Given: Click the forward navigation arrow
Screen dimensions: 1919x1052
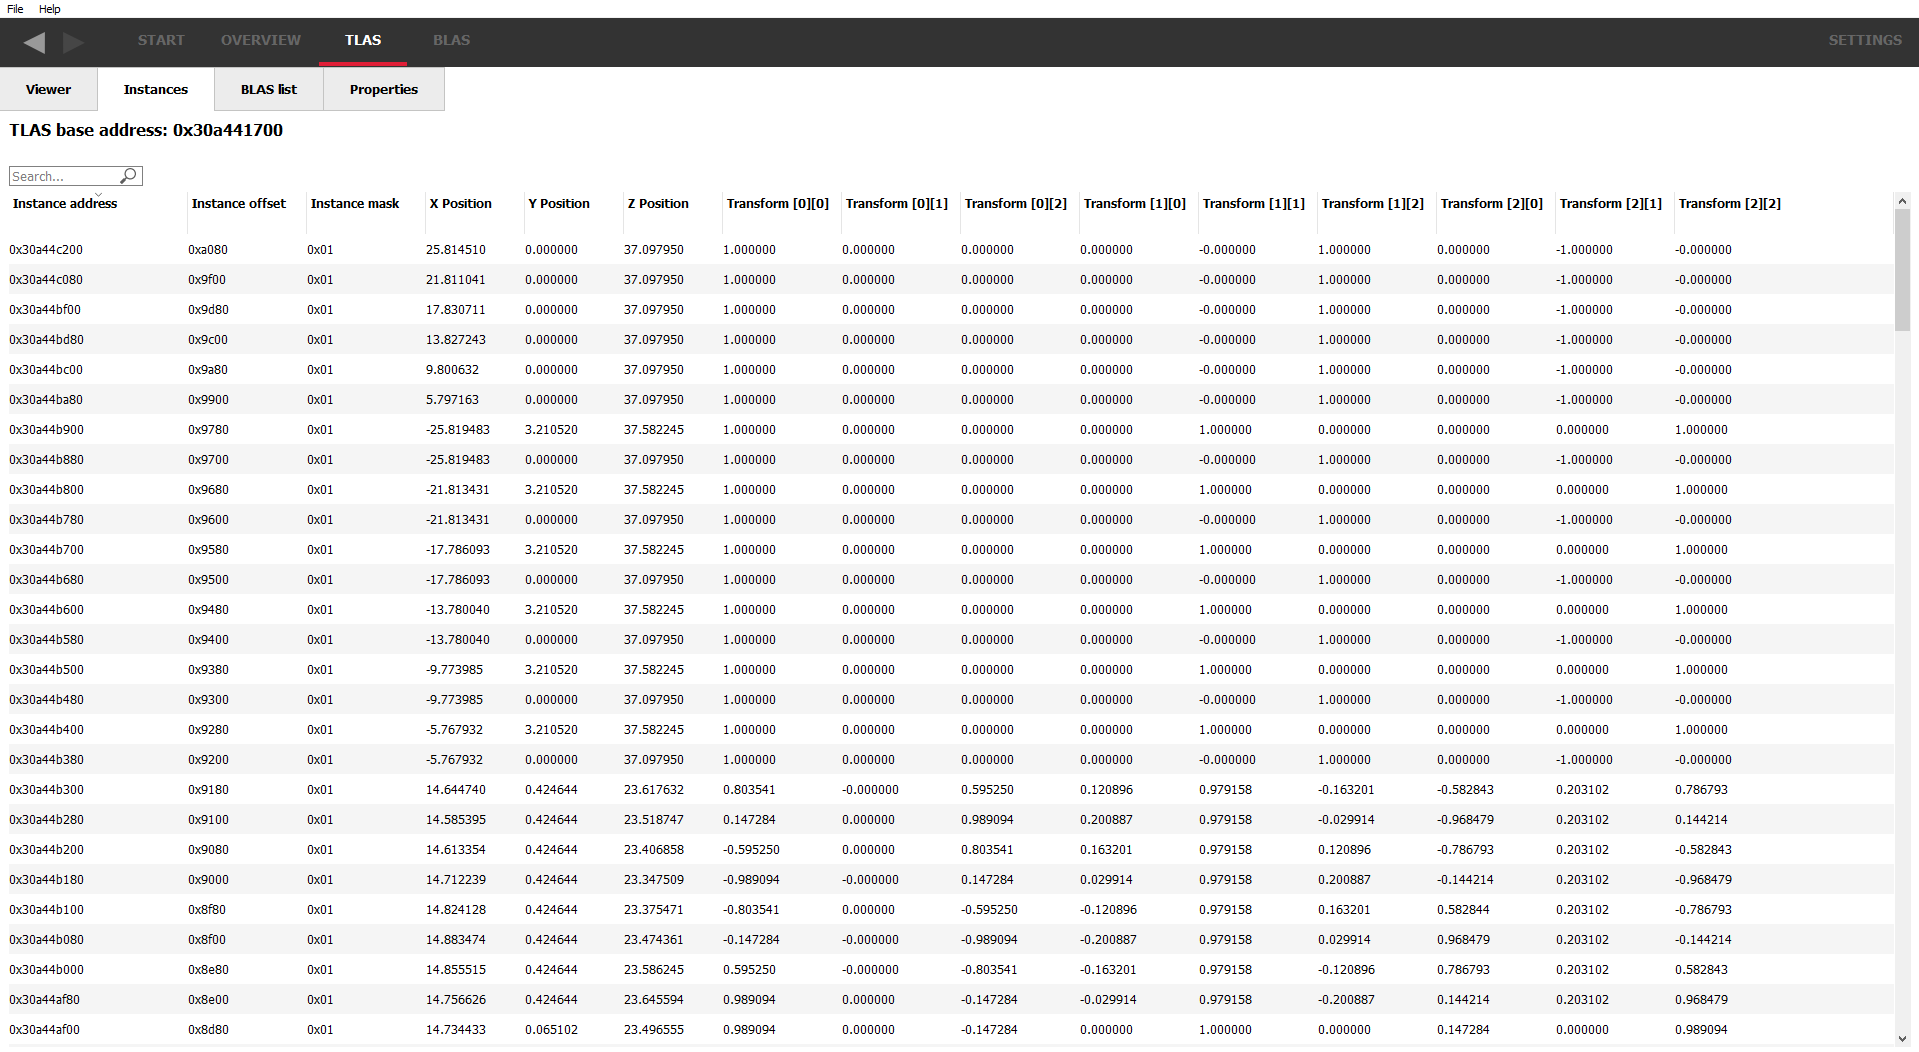Looking at the screenshot, I should 73,42.
